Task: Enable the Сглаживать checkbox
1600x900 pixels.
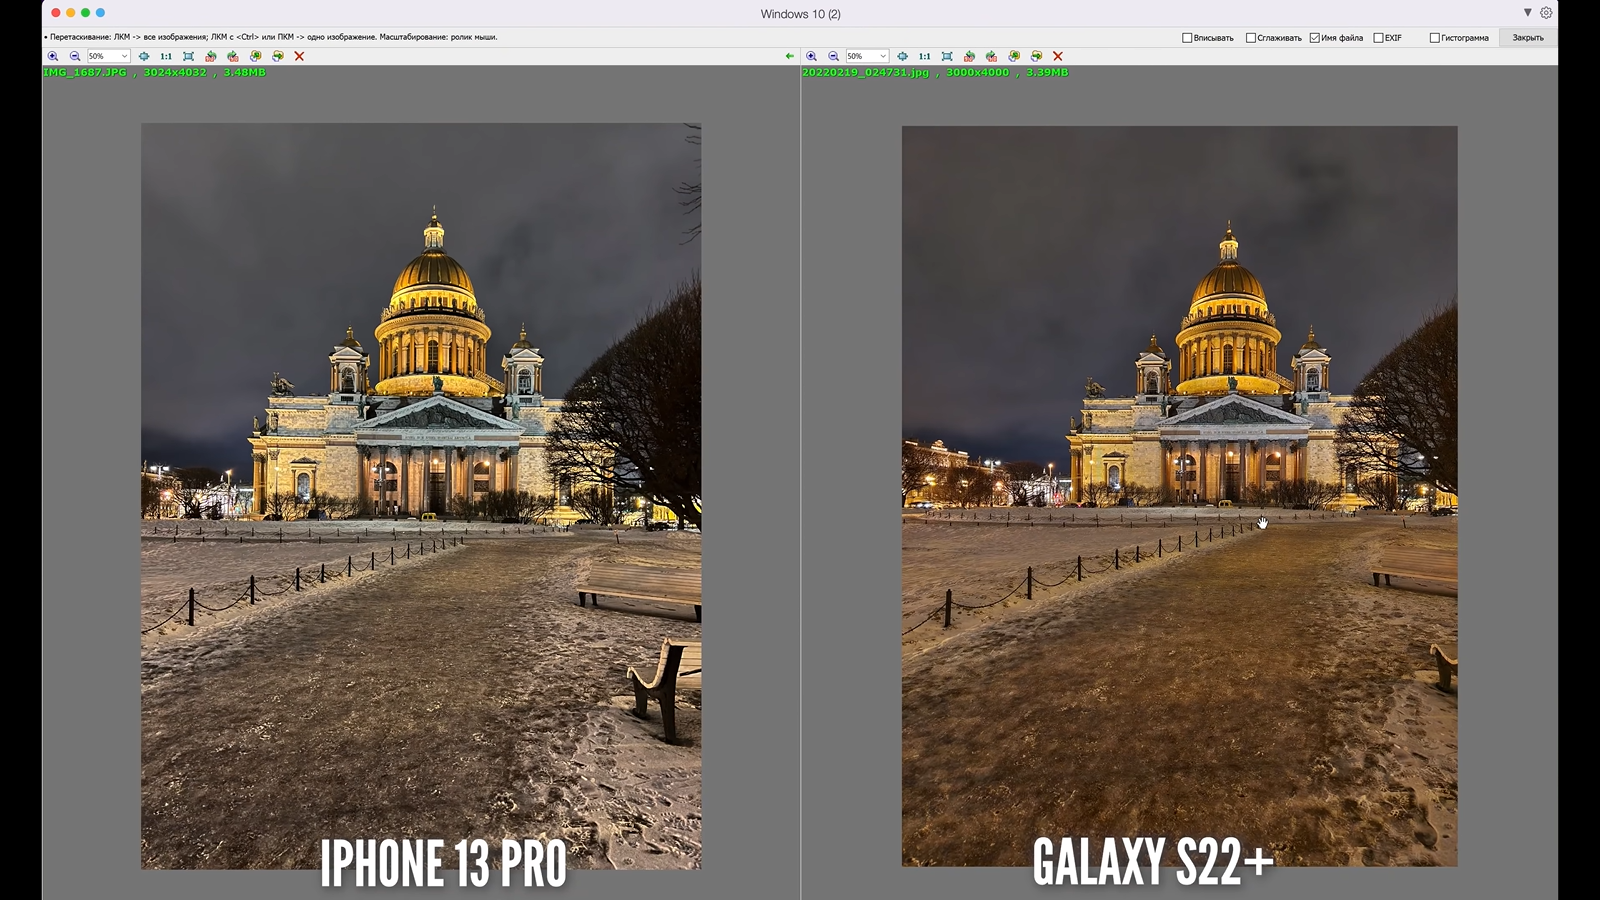Action: pyautogui.click(x=1250, y=38)
